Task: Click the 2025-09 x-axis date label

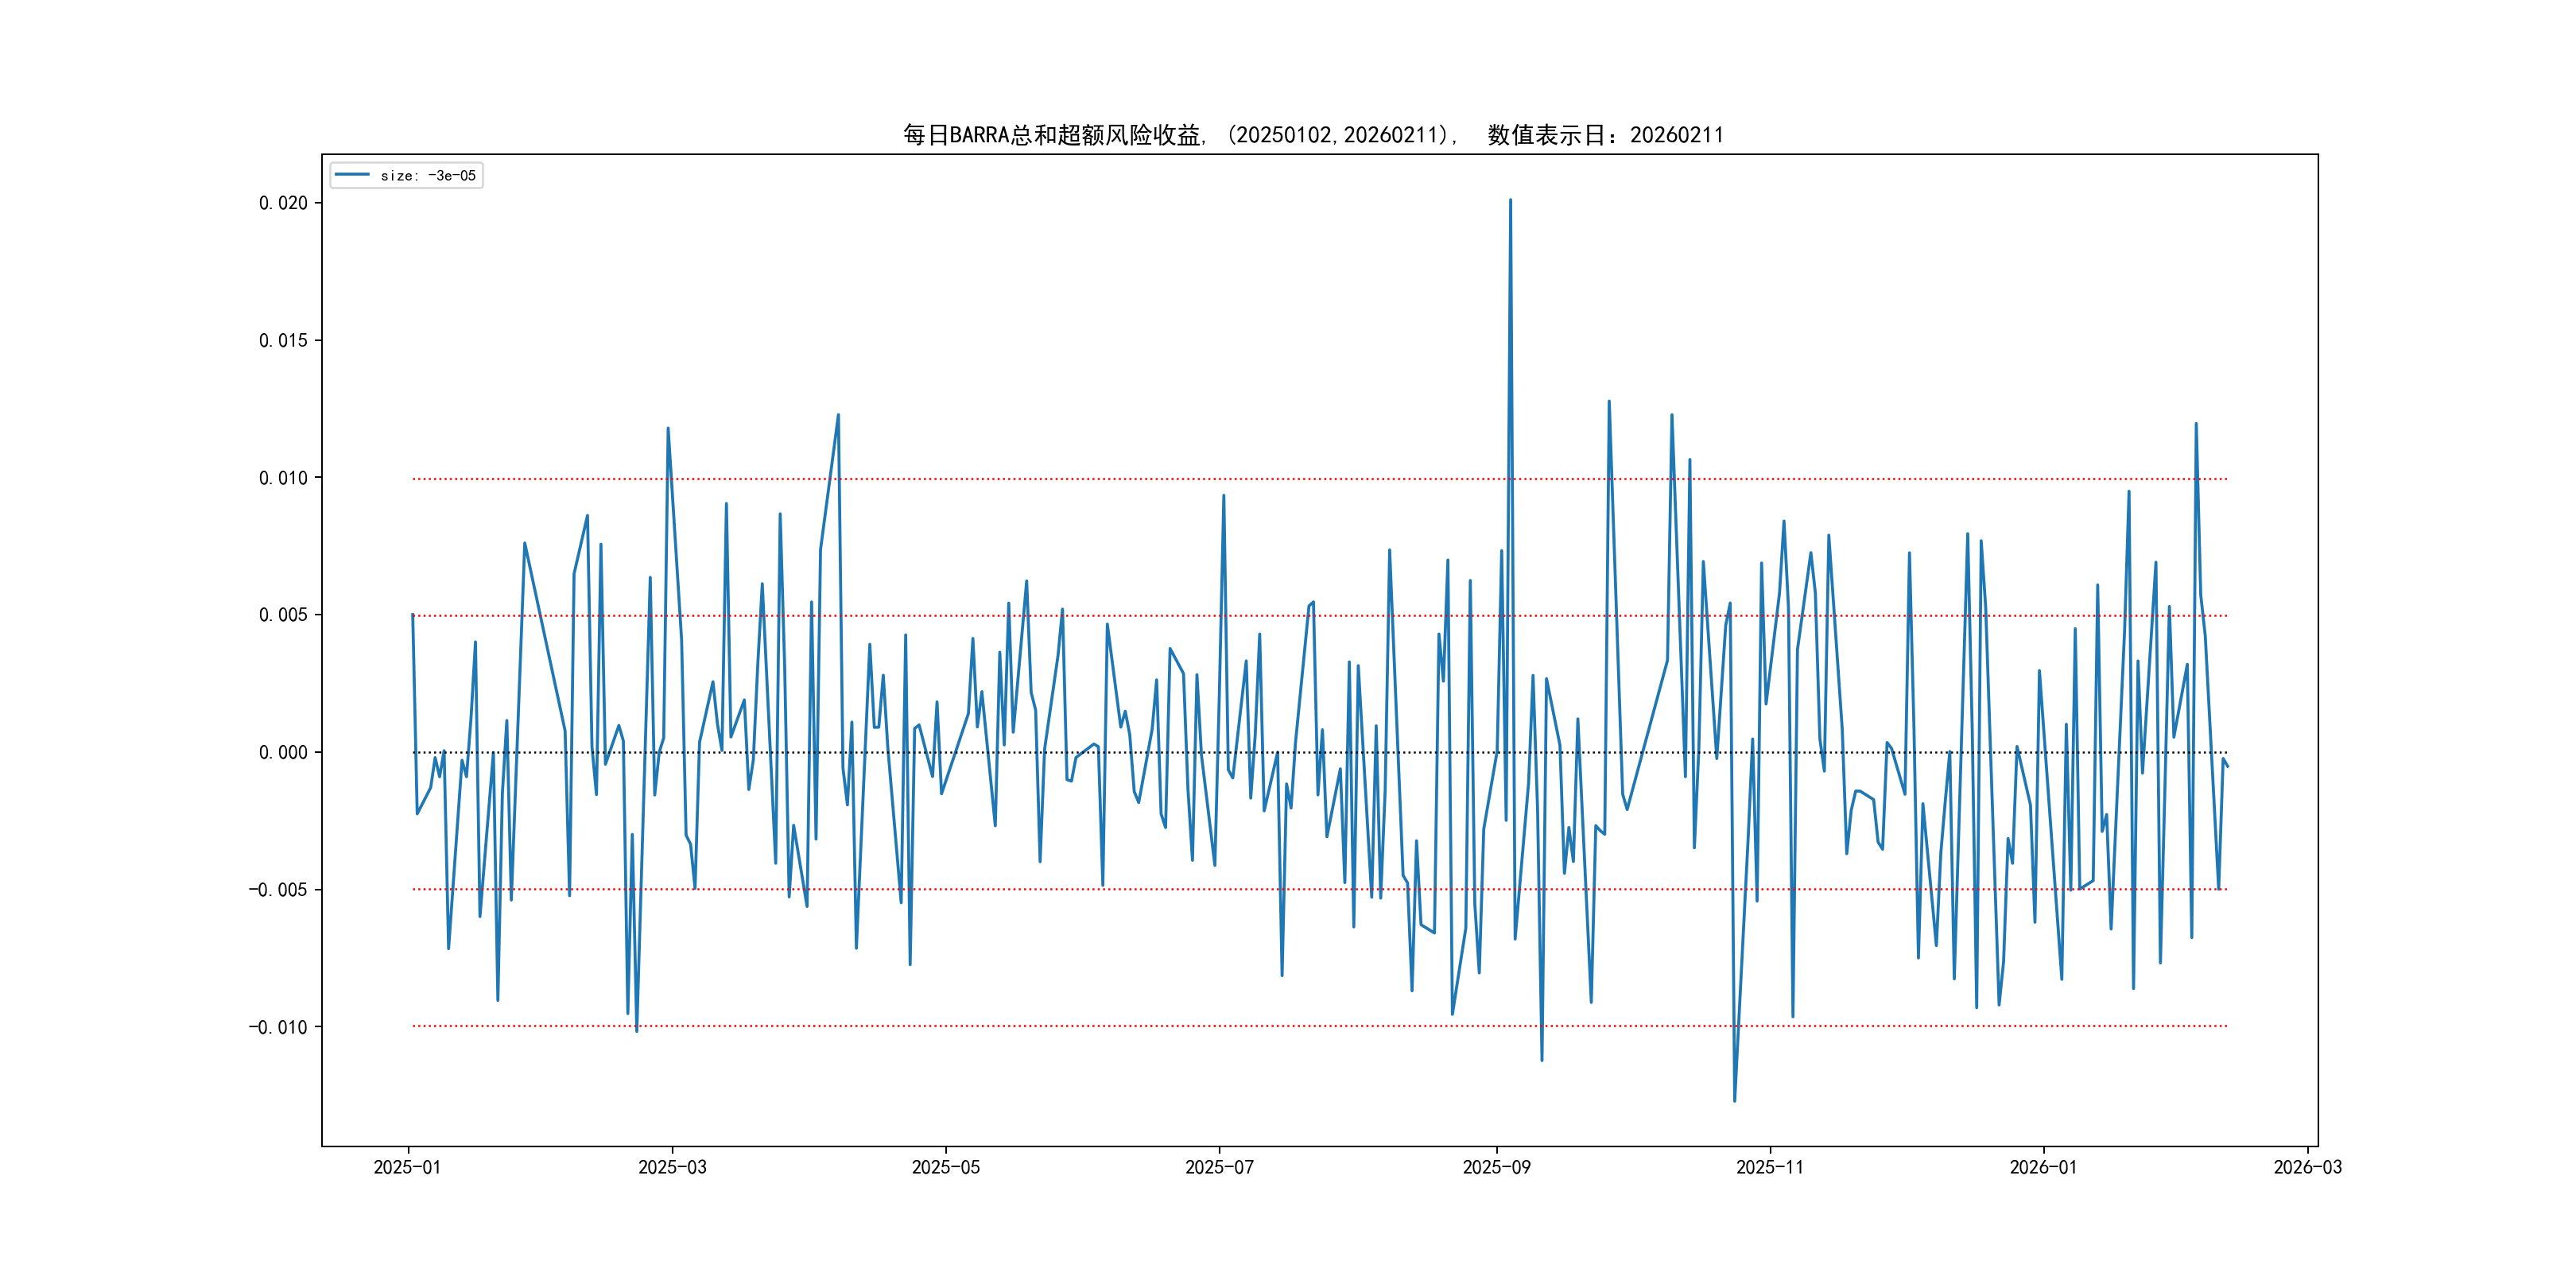Action: [x=1496, y=1167]
